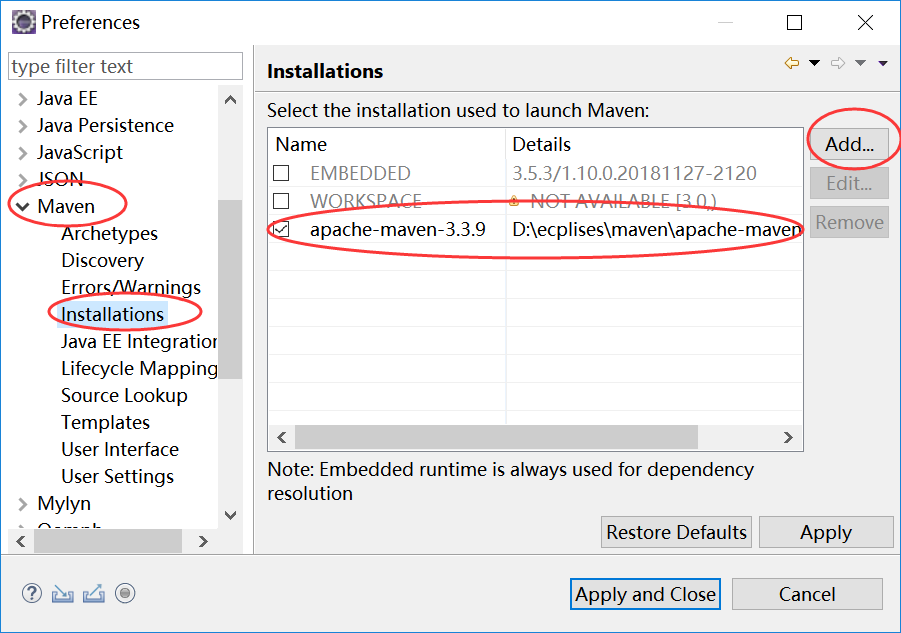Collapse the Maven tree node
Viewport: 901px width, 633px height.
point(22,207)
